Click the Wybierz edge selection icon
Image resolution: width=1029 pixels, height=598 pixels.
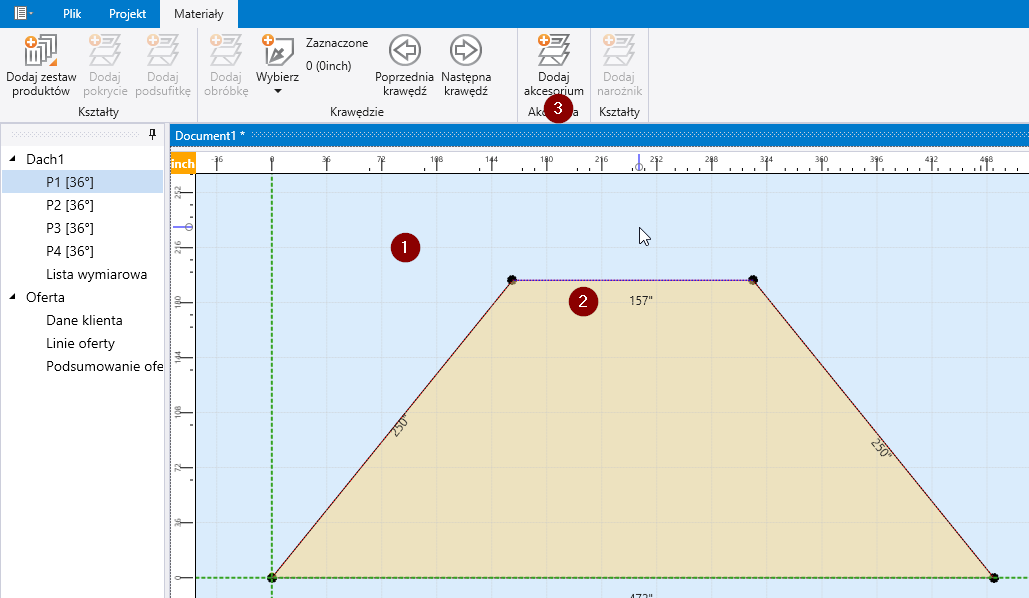click(277, 50)
